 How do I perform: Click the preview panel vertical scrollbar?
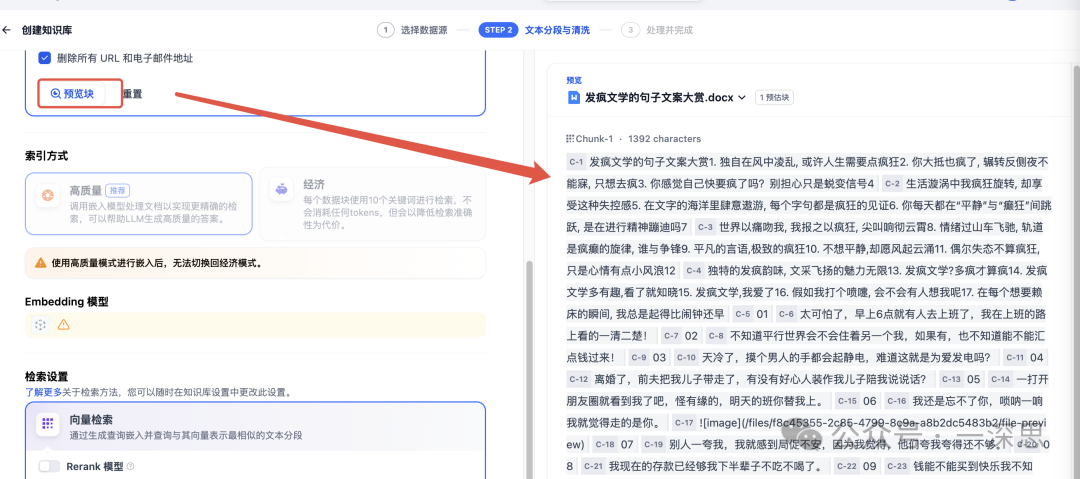pos(1077,272)
